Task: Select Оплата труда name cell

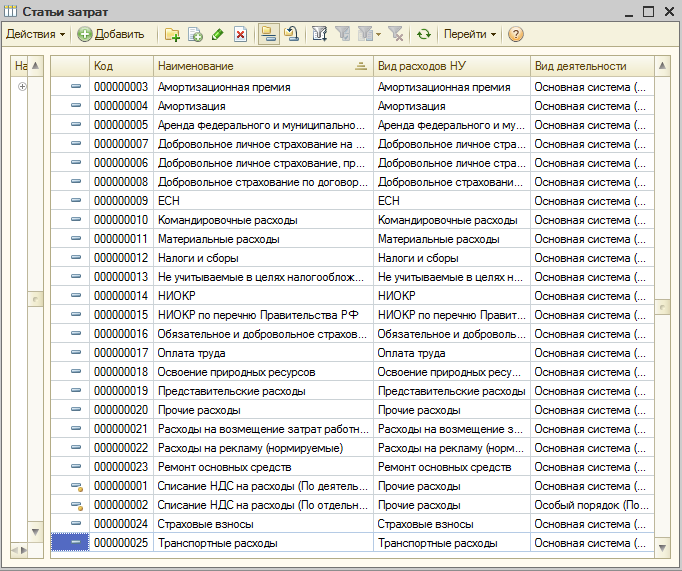Action: coord(263,353)
